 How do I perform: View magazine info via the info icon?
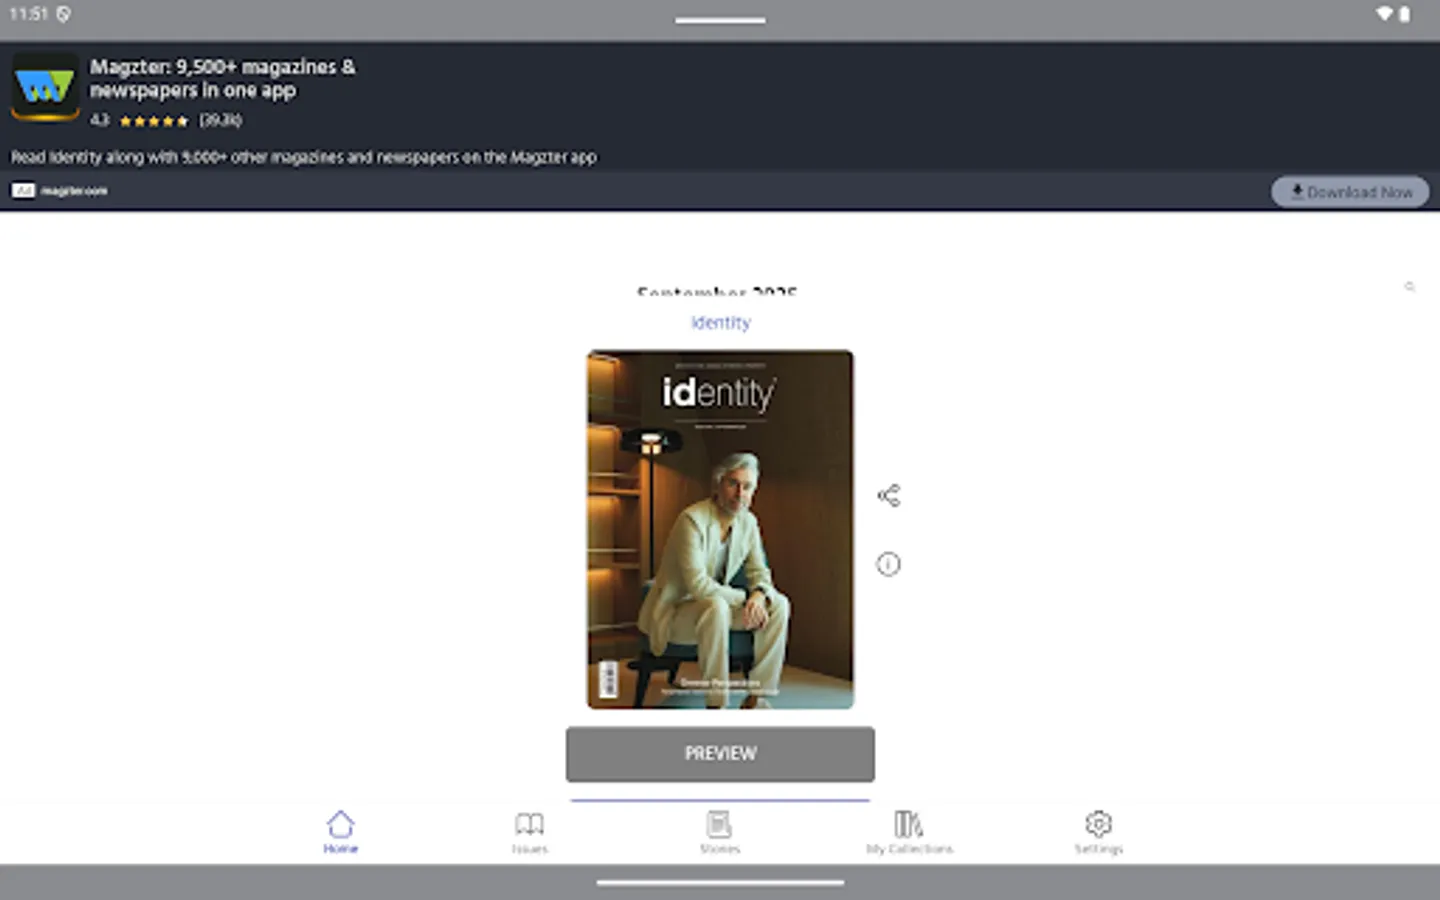(x=888, y=564)
